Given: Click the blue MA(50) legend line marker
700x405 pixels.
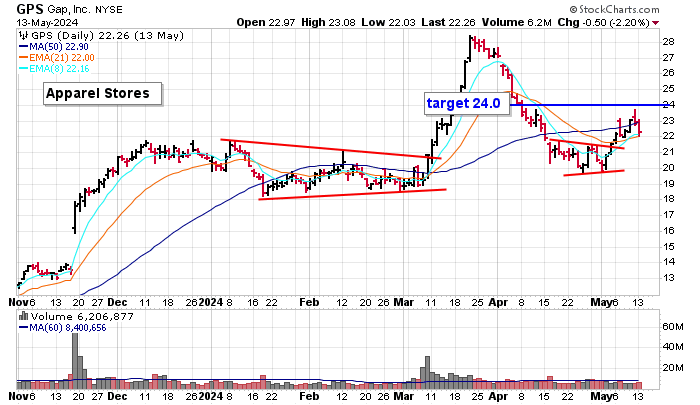Looking at the screenshot, I should pos(24,47).
